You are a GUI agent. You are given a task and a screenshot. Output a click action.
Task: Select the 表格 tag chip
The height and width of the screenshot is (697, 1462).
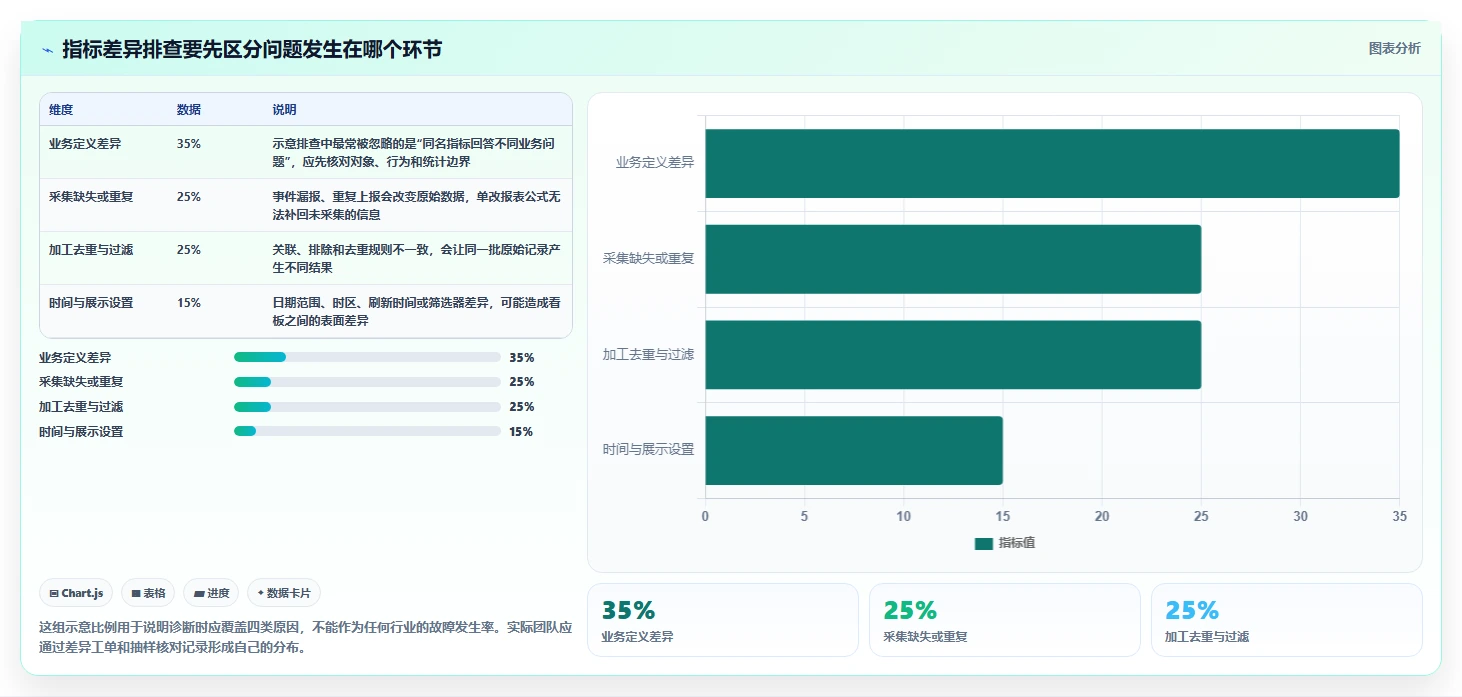tap(148, 593)
